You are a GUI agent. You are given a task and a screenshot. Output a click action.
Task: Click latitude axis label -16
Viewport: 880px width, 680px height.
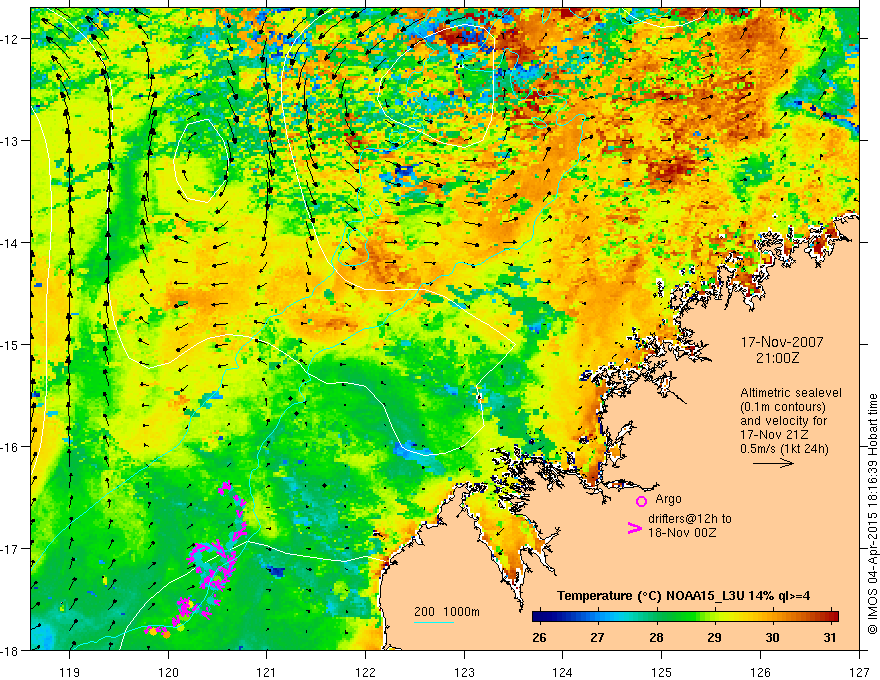point(11,447)
